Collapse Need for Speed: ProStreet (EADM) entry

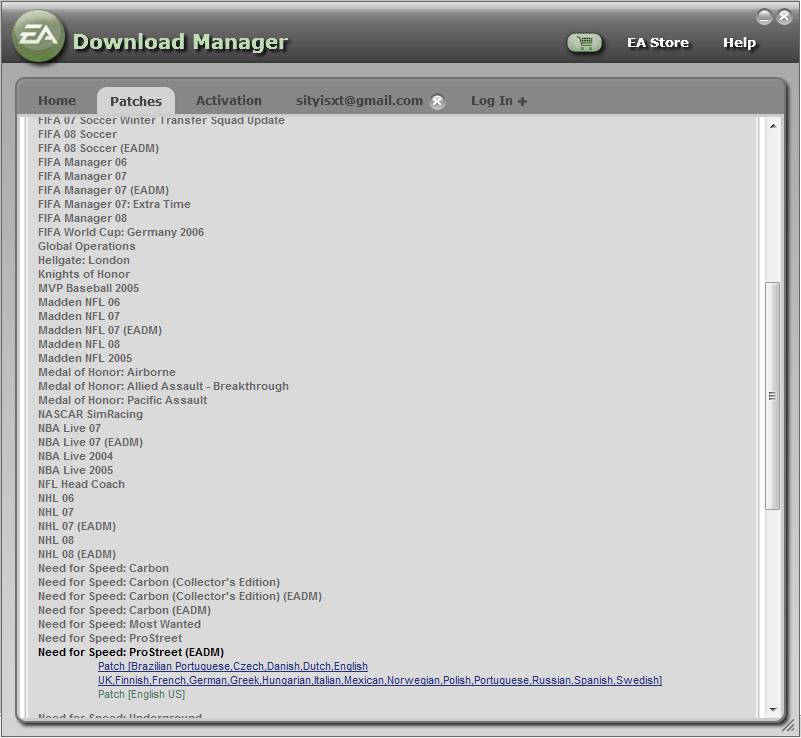[131, 652]
